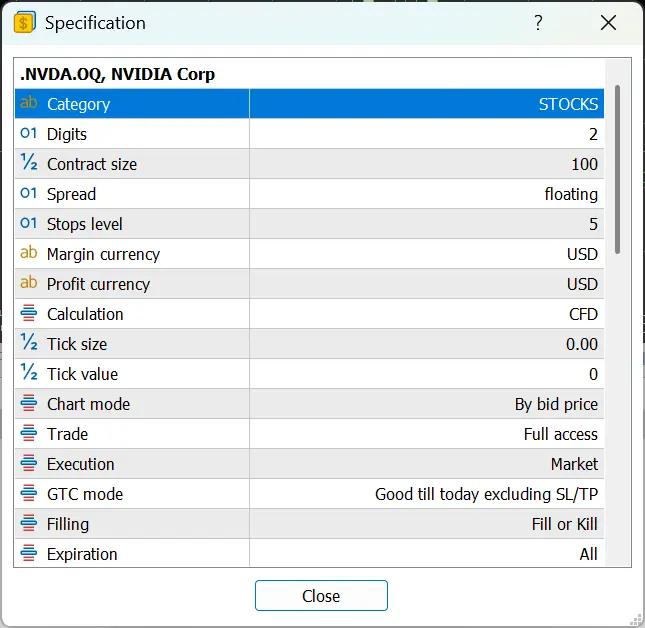
Task: Select the Digits row label
Action: pos(67,134)
